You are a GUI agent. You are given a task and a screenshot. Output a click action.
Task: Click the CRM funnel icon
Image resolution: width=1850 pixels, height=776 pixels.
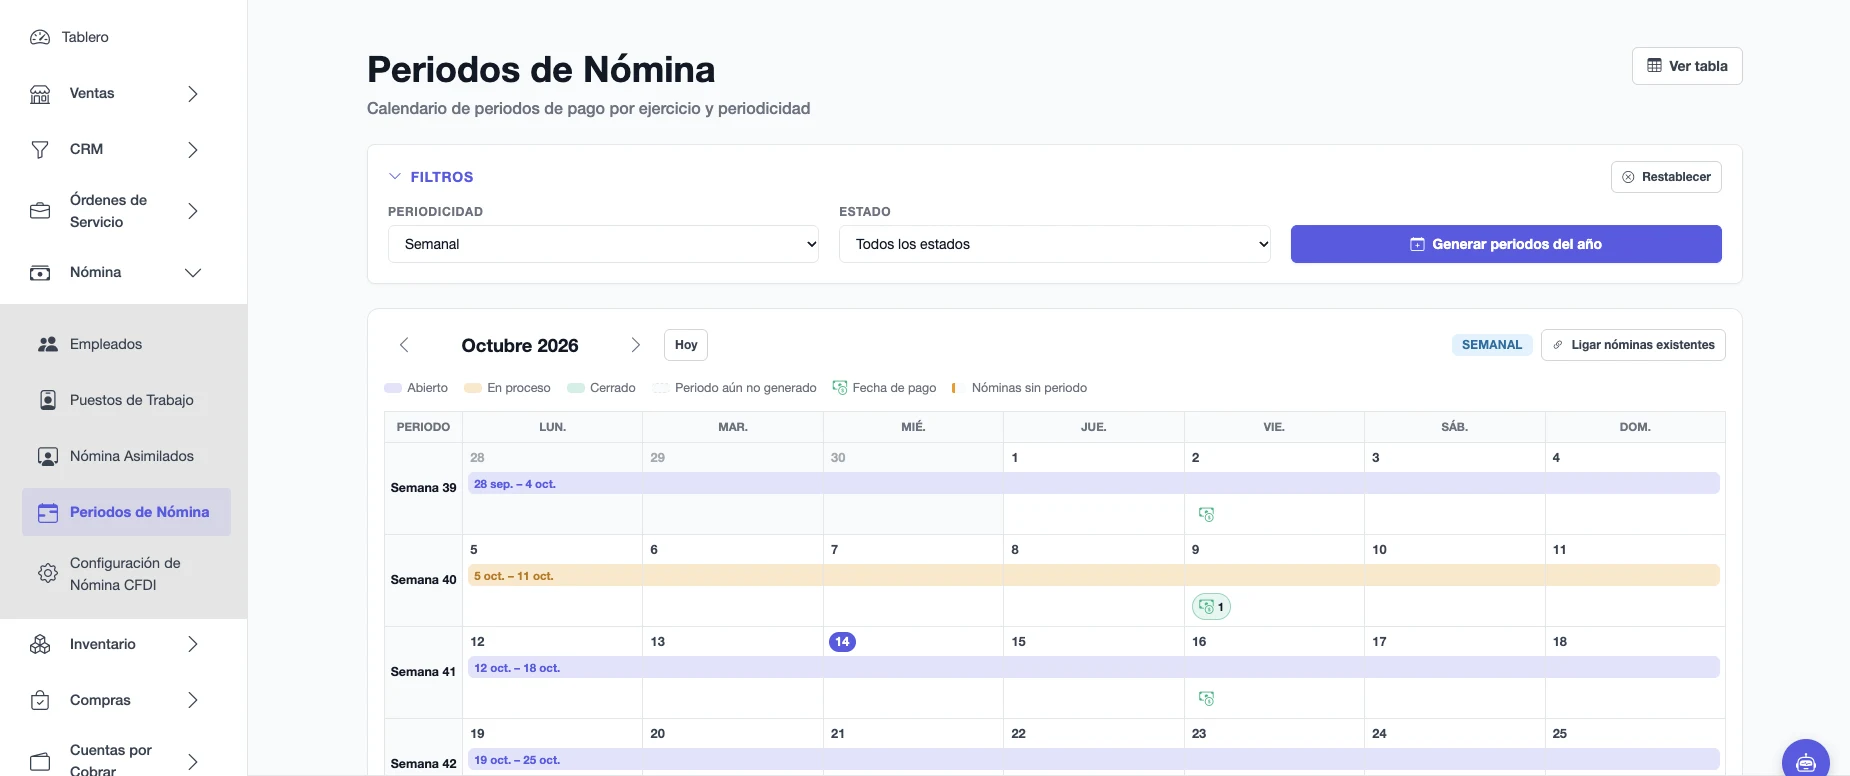point(40,150)
